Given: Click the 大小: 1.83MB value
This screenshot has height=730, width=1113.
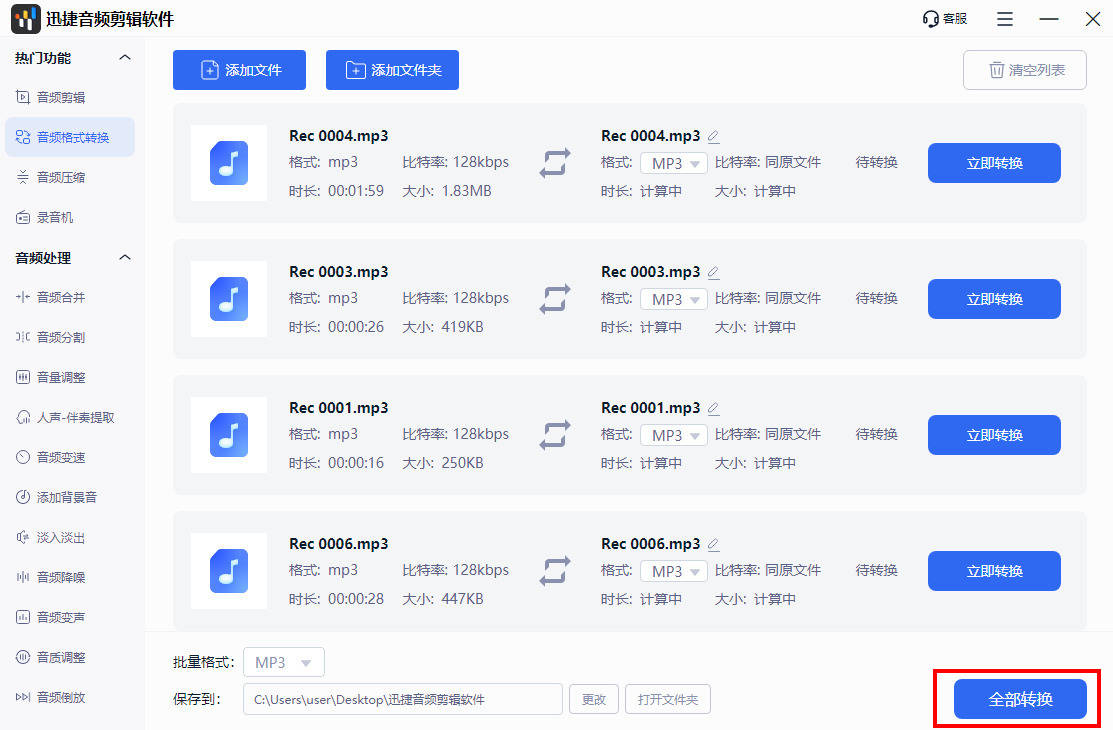Looking at the screenshot, I should pos(446,191).
